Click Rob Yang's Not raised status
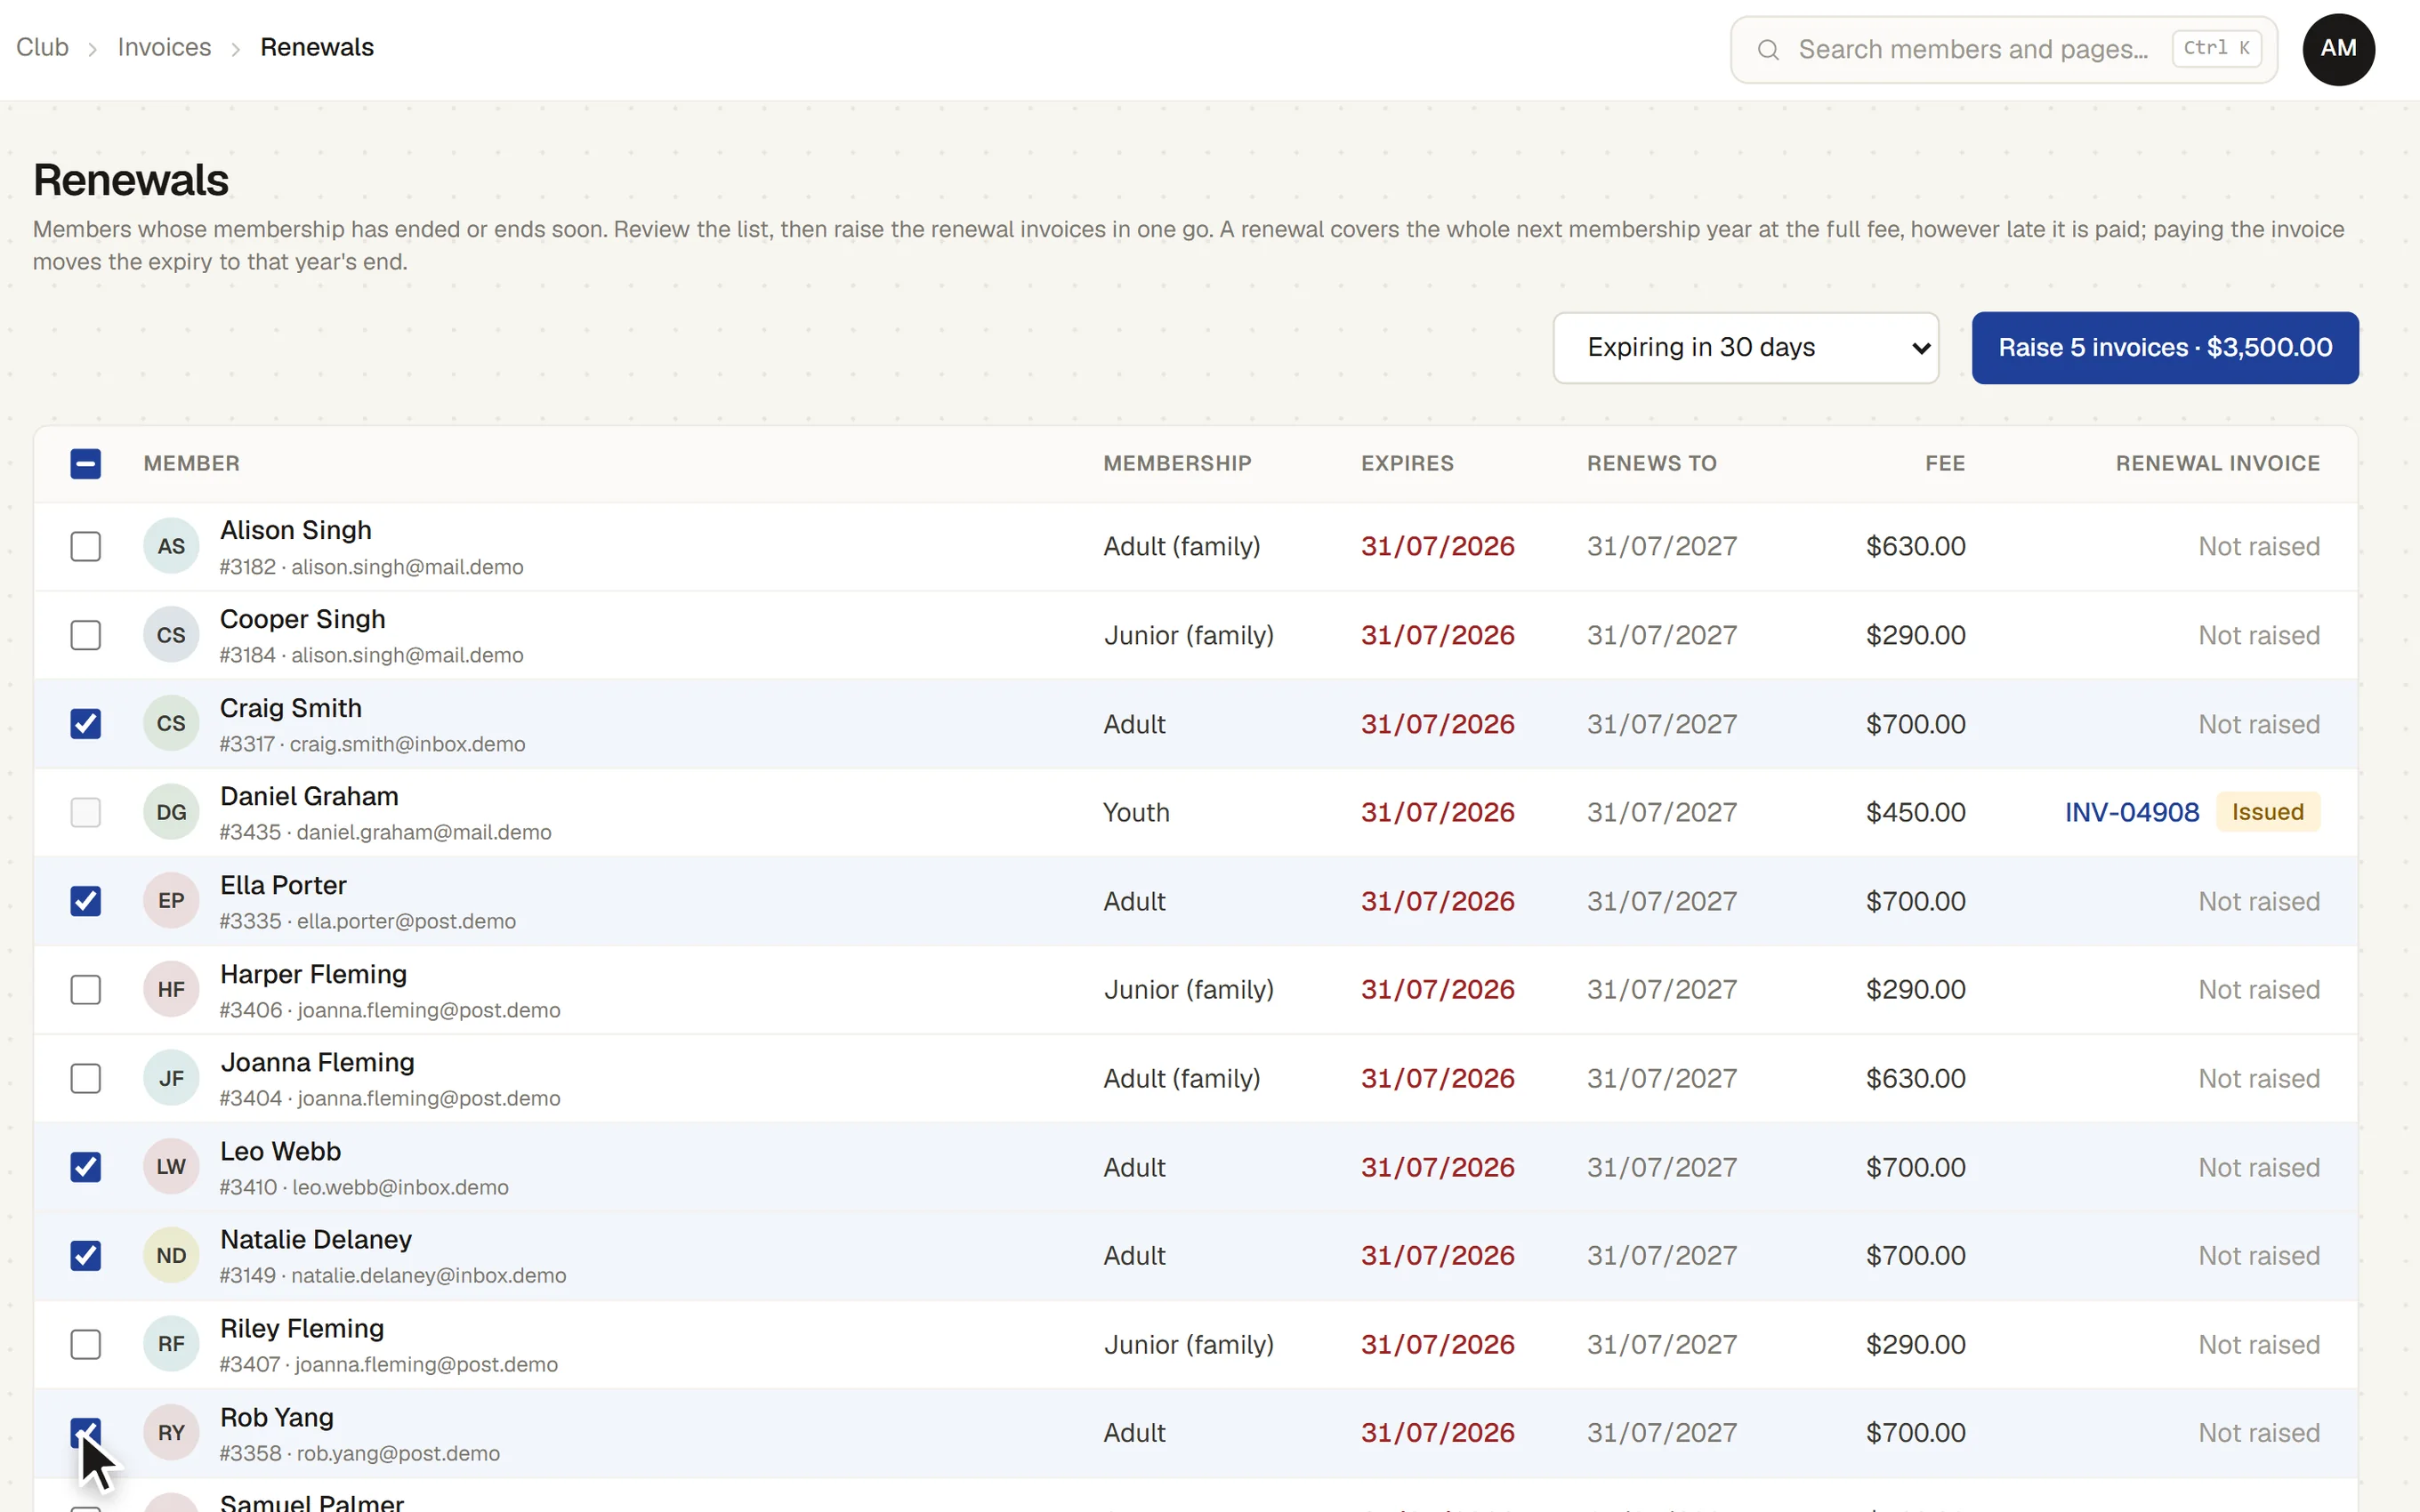The height and width of the screenshot is (1512, 2420). click(x=2259, y=1433)
